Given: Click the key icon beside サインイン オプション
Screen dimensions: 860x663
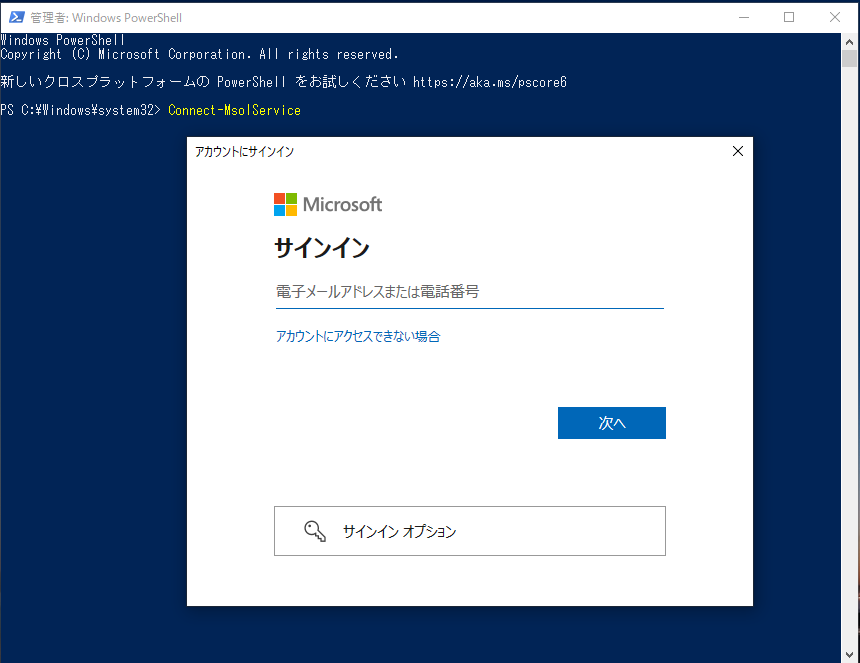Looking at the screenshot, I should tap(315, 531).
